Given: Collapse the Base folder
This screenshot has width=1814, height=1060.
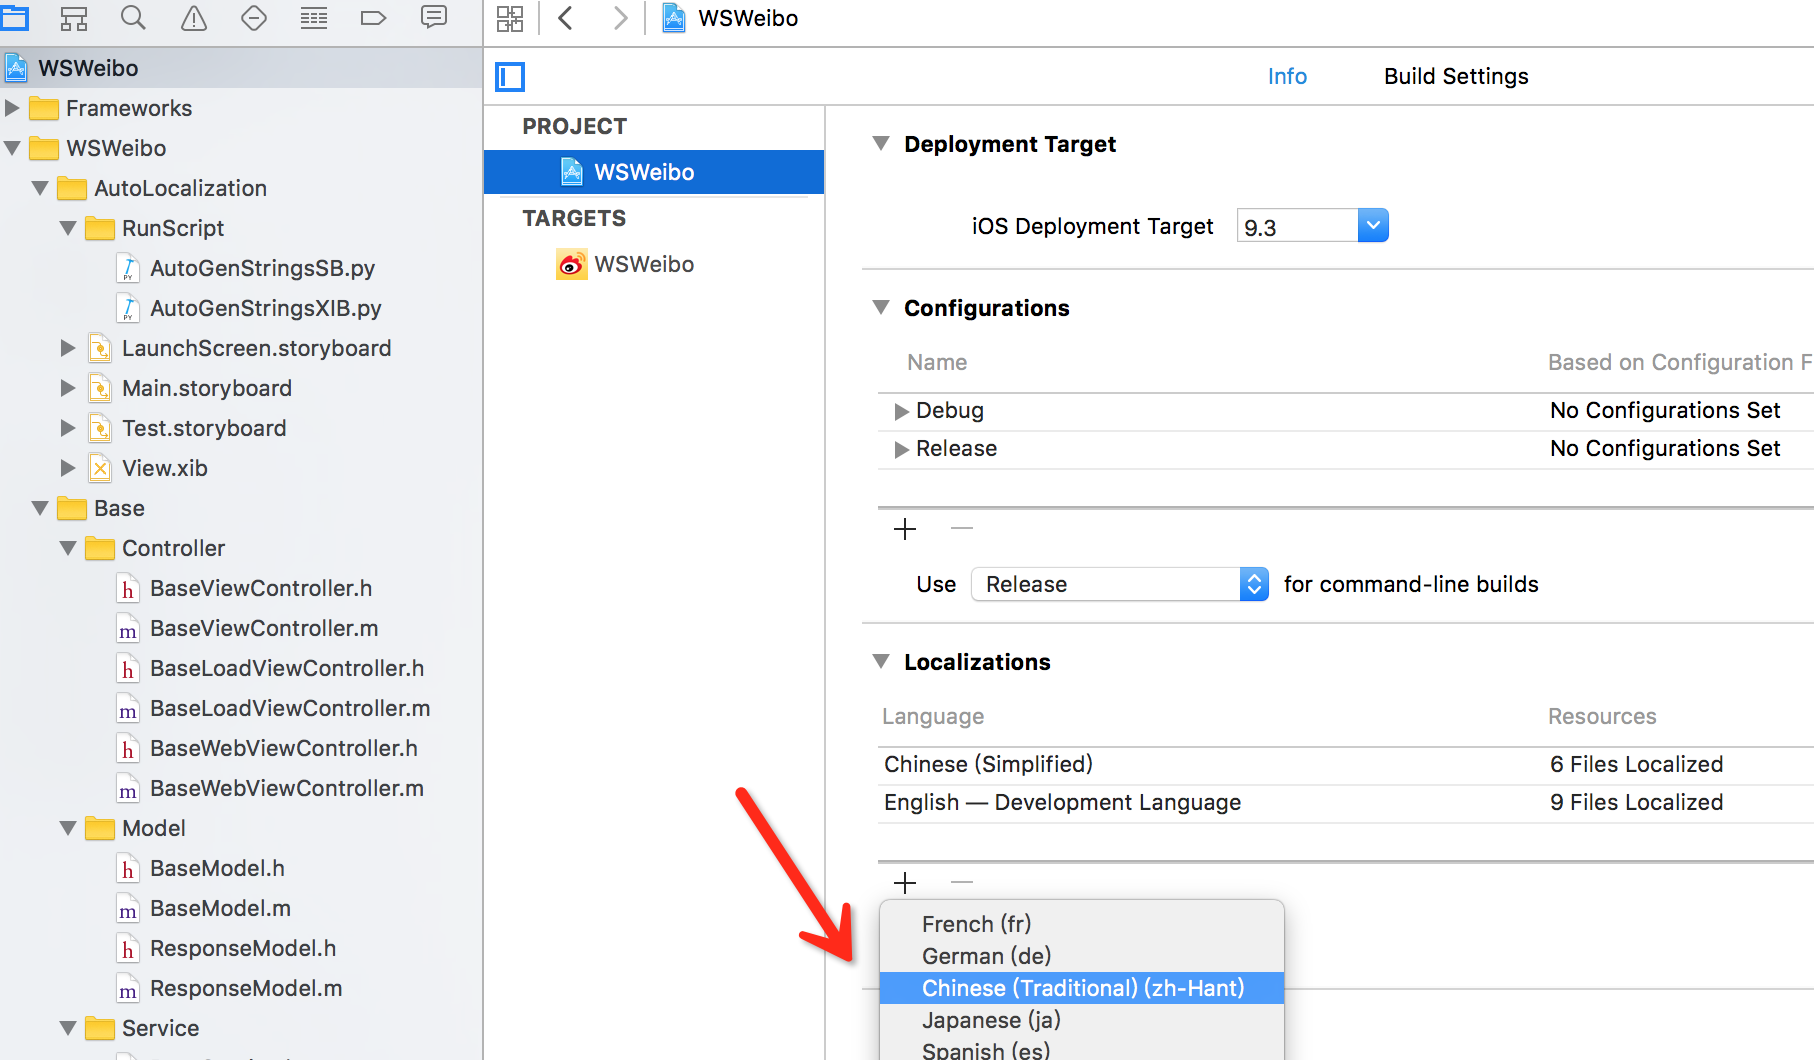Looking at the screenshot, I should click(40, 508).
